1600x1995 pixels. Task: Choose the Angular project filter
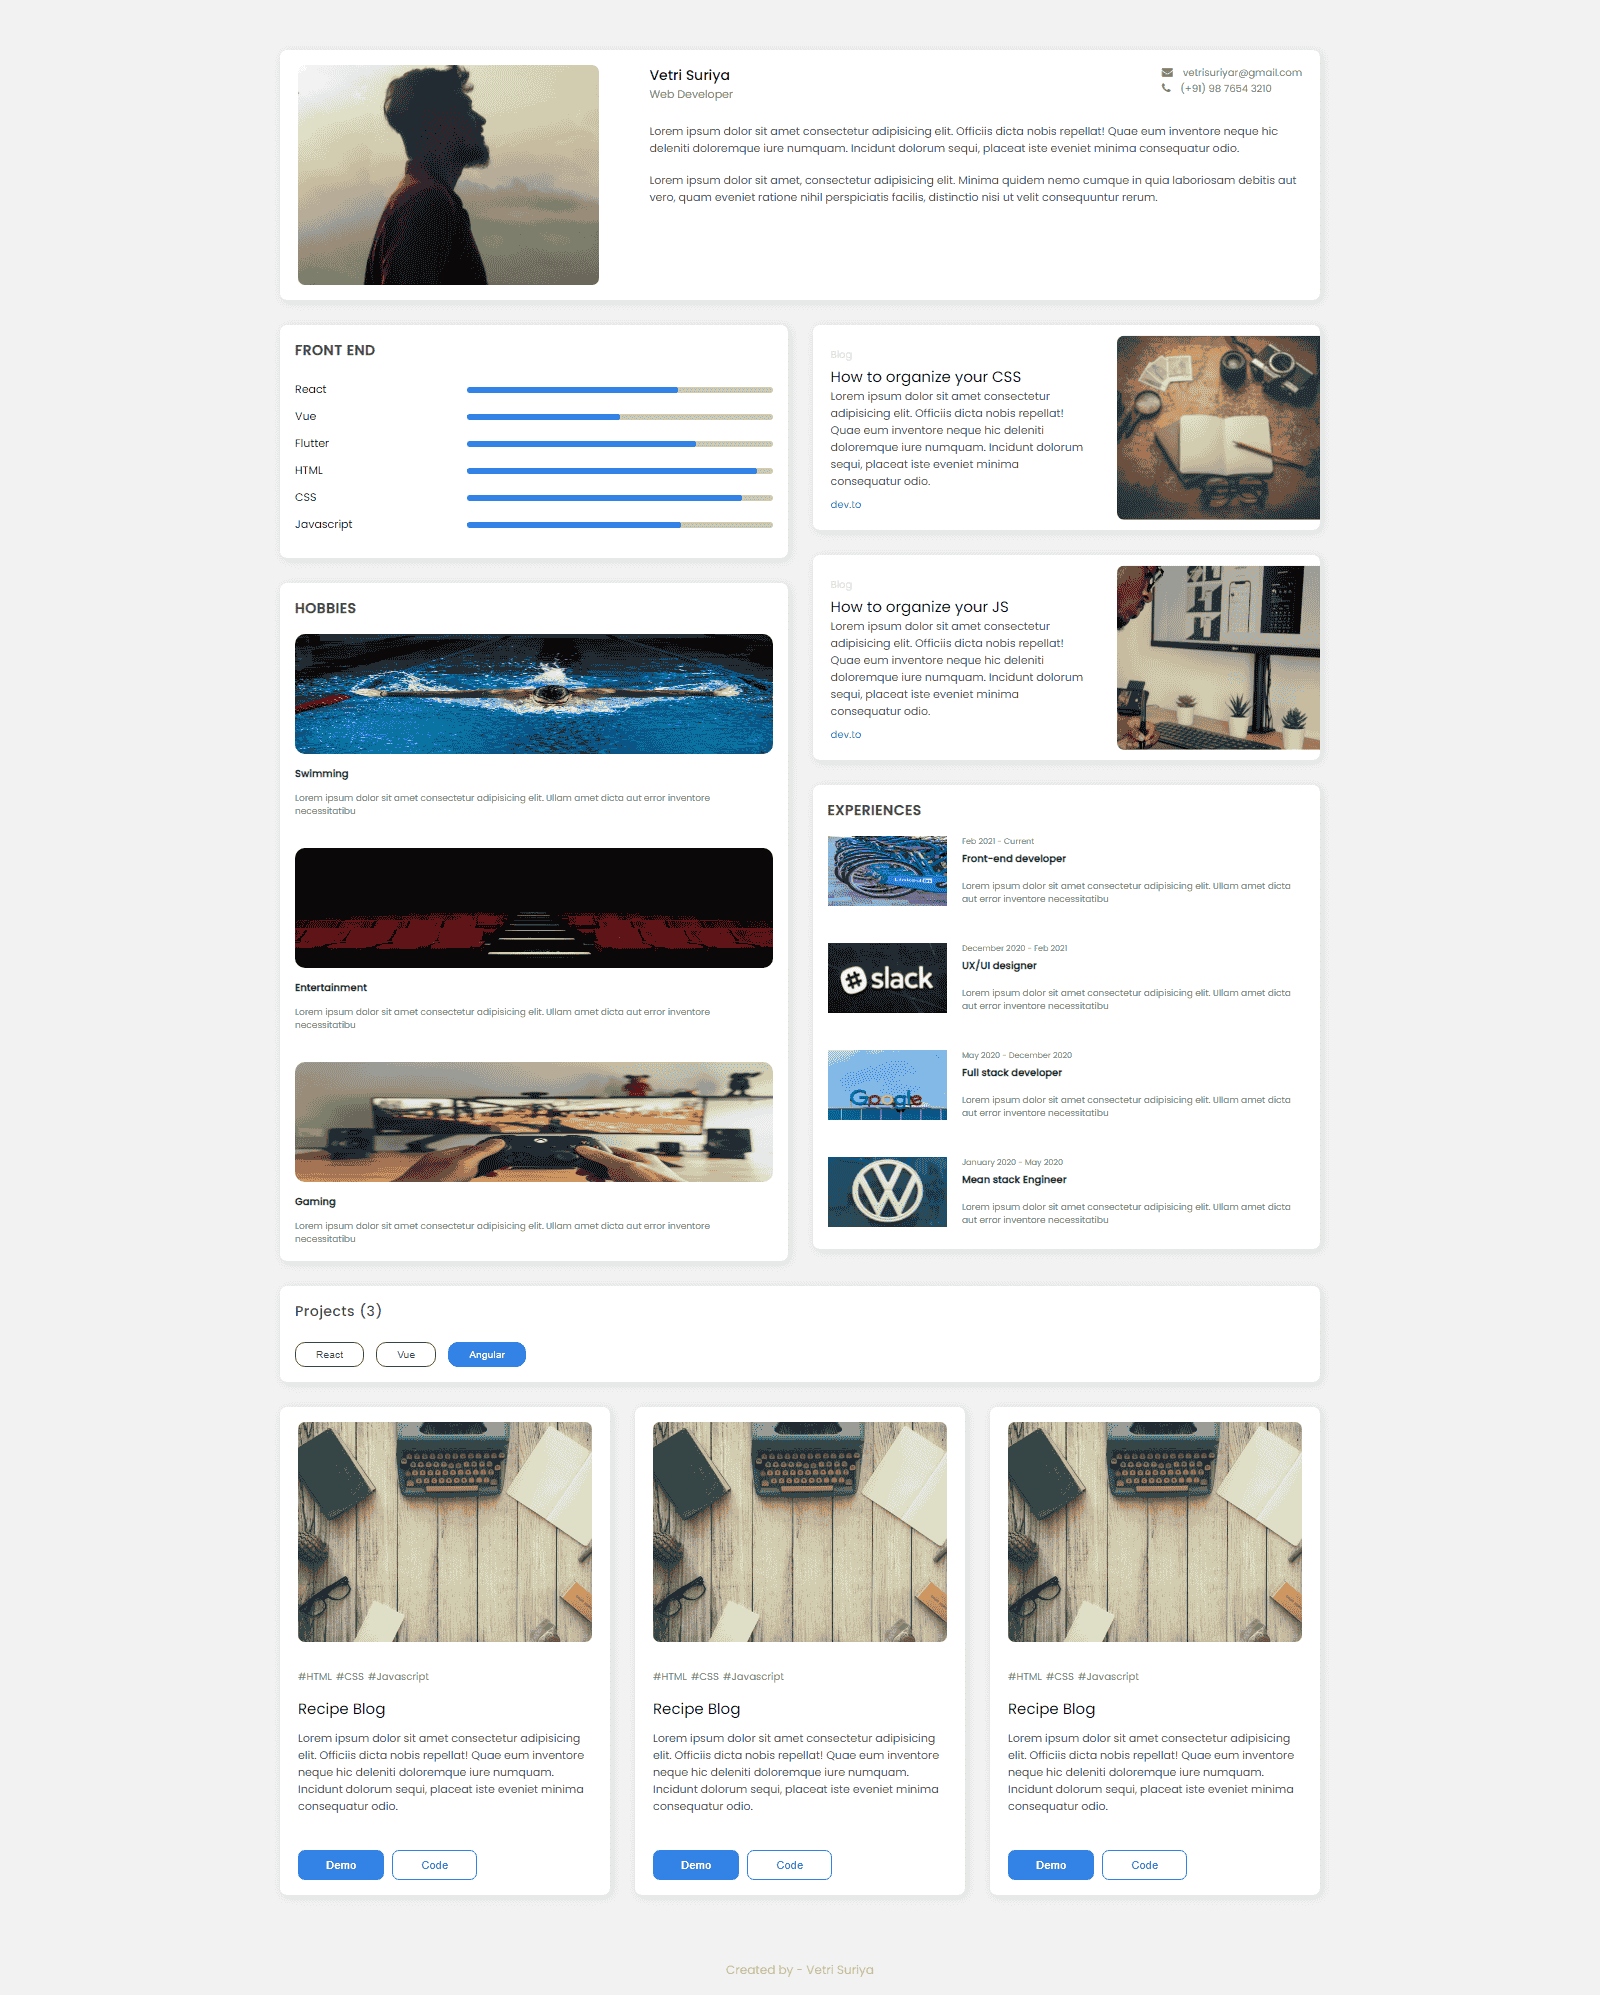(487, 1355)
